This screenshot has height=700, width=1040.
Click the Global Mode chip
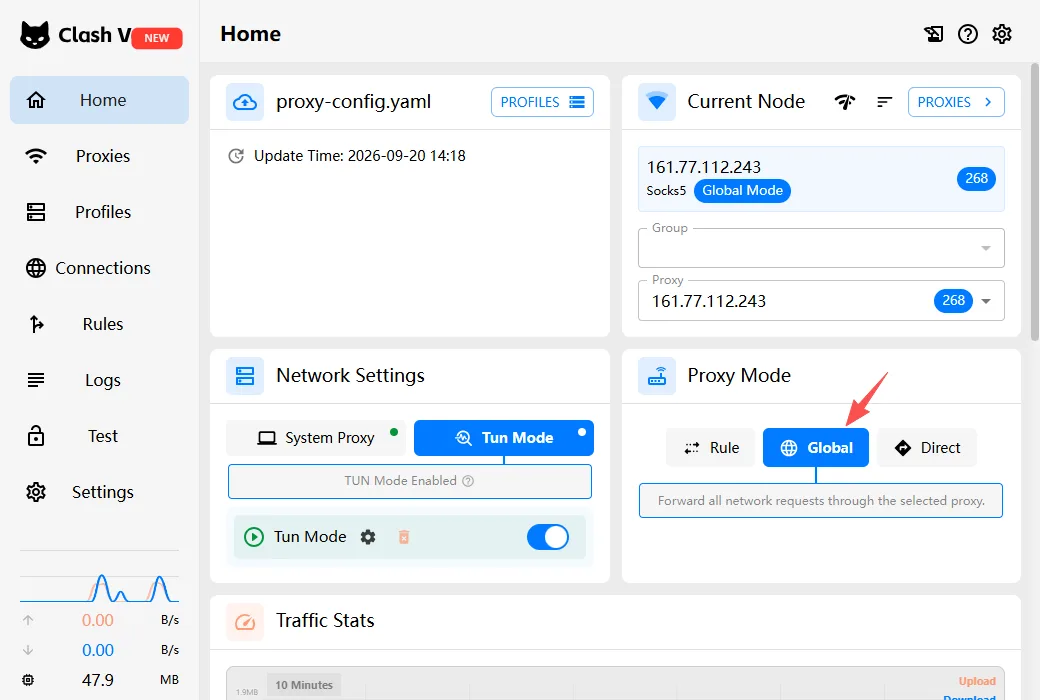tap(742, 191)
